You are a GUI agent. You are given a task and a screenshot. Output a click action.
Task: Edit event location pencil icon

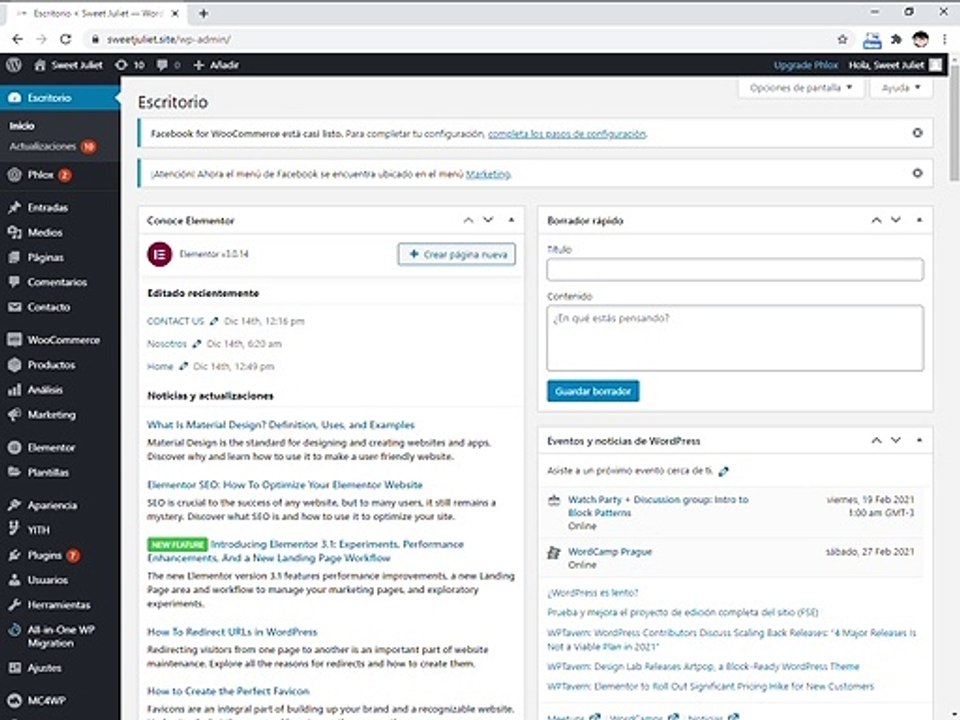point(724,471)
